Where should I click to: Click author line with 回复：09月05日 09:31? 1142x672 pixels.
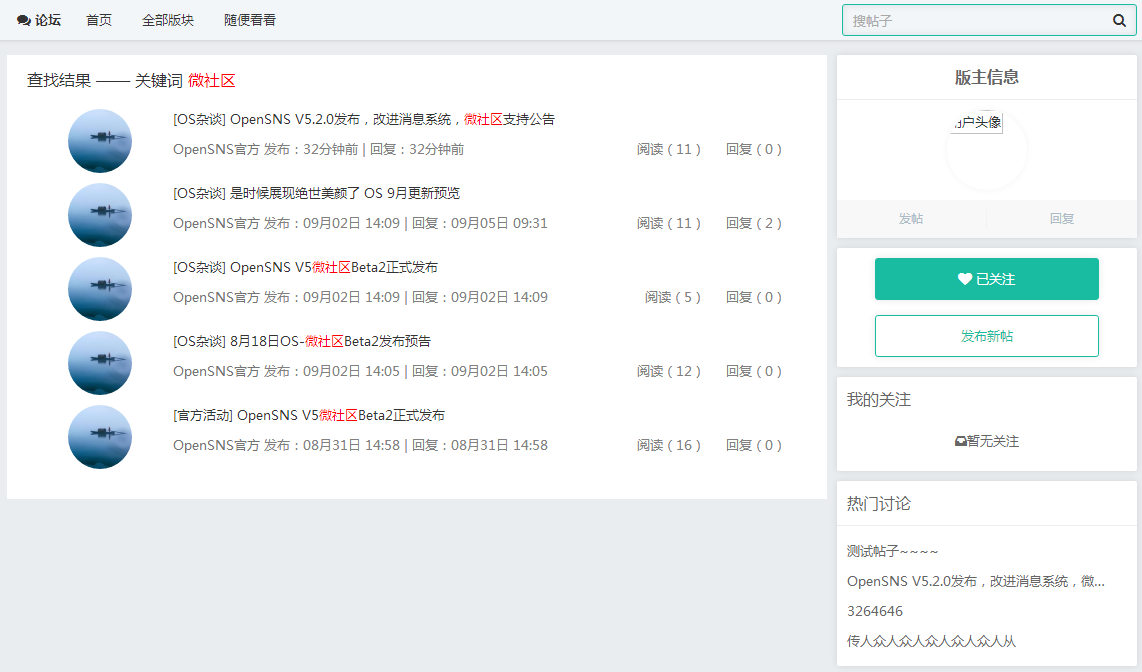tap(360, 223)
